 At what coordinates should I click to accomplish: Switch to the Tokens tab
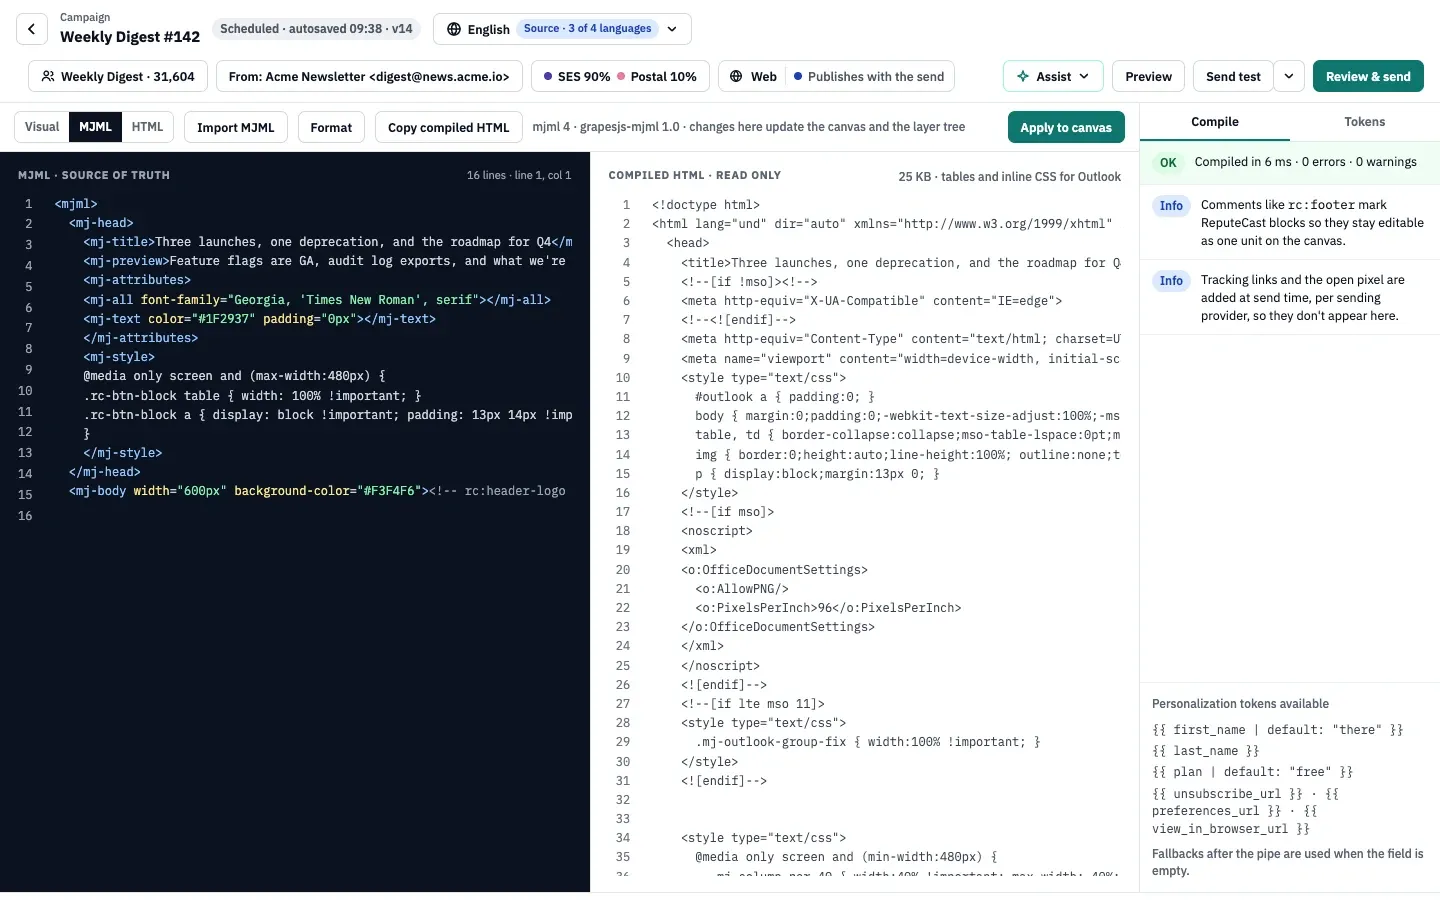pyautogui.click(x=1365, y=122)
